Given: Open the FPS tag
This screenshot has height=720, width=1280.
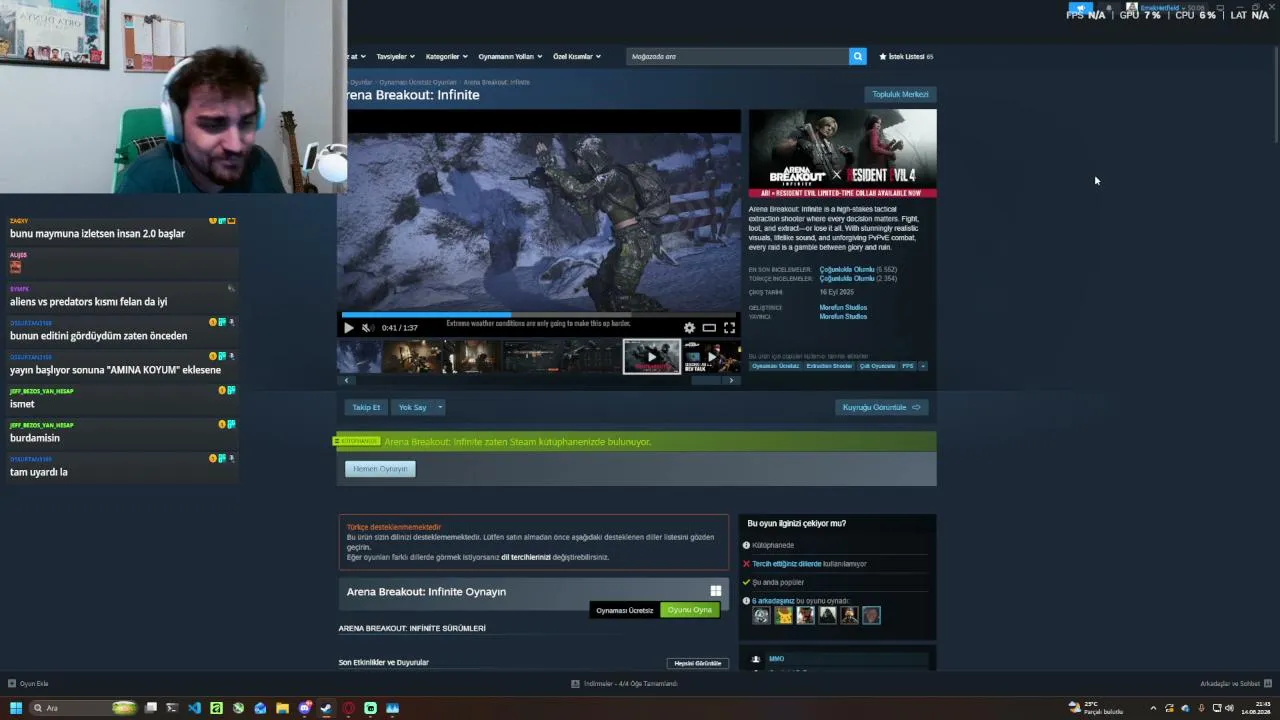Looking at the screenshot, I should tap(908, 366).
